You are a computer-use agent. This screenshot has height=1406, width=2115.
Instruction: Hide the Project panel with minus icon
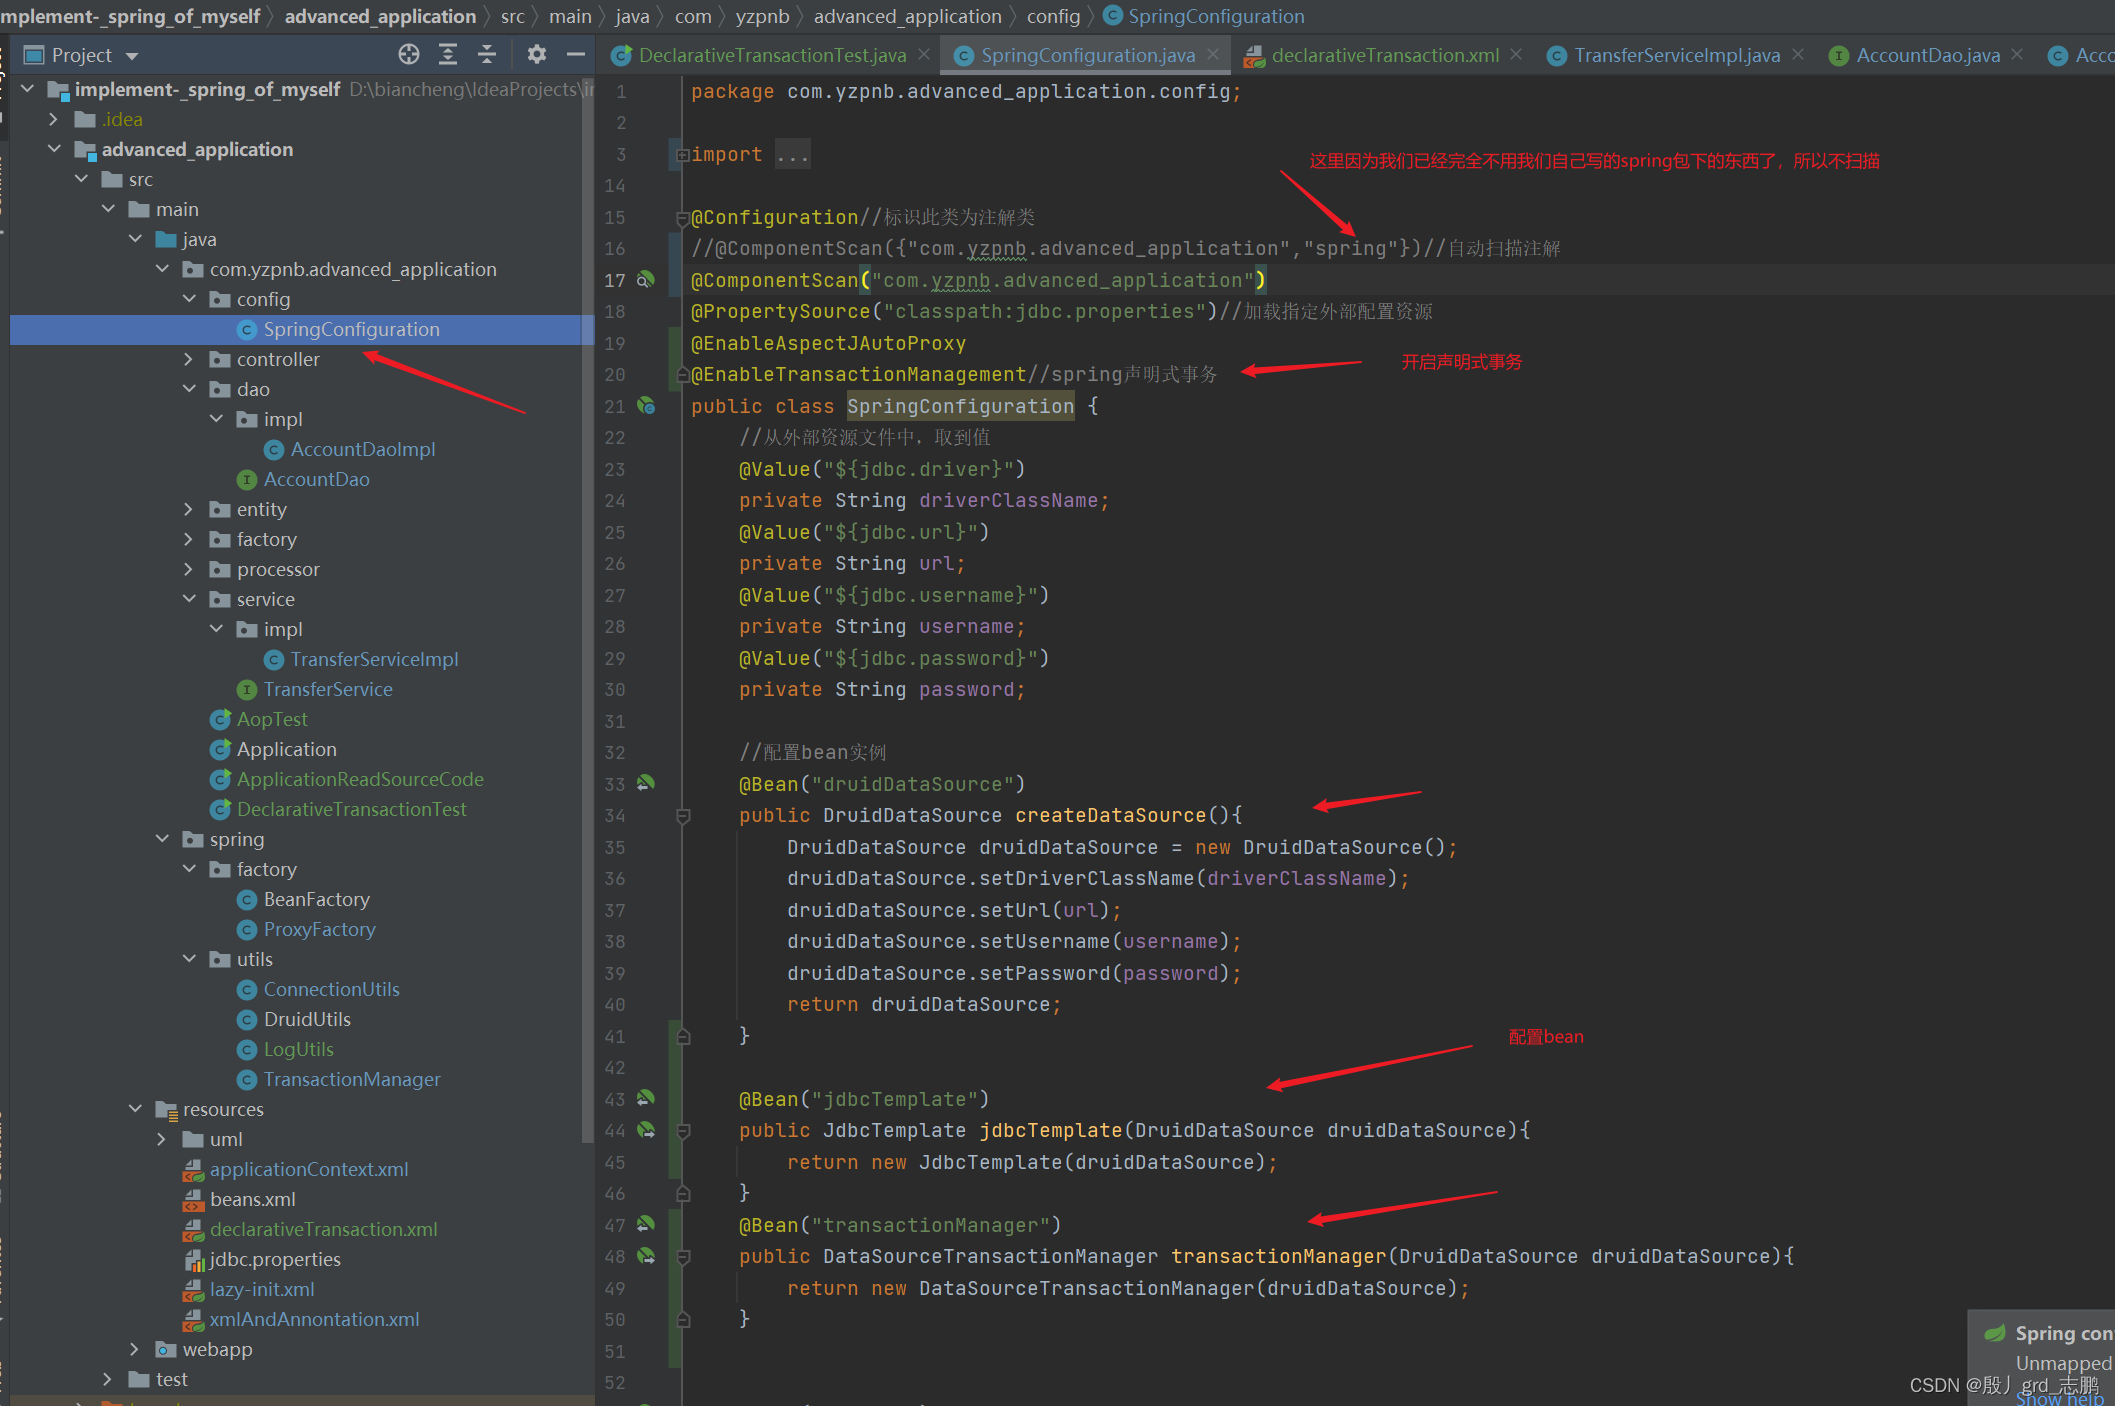click(575, 55)
